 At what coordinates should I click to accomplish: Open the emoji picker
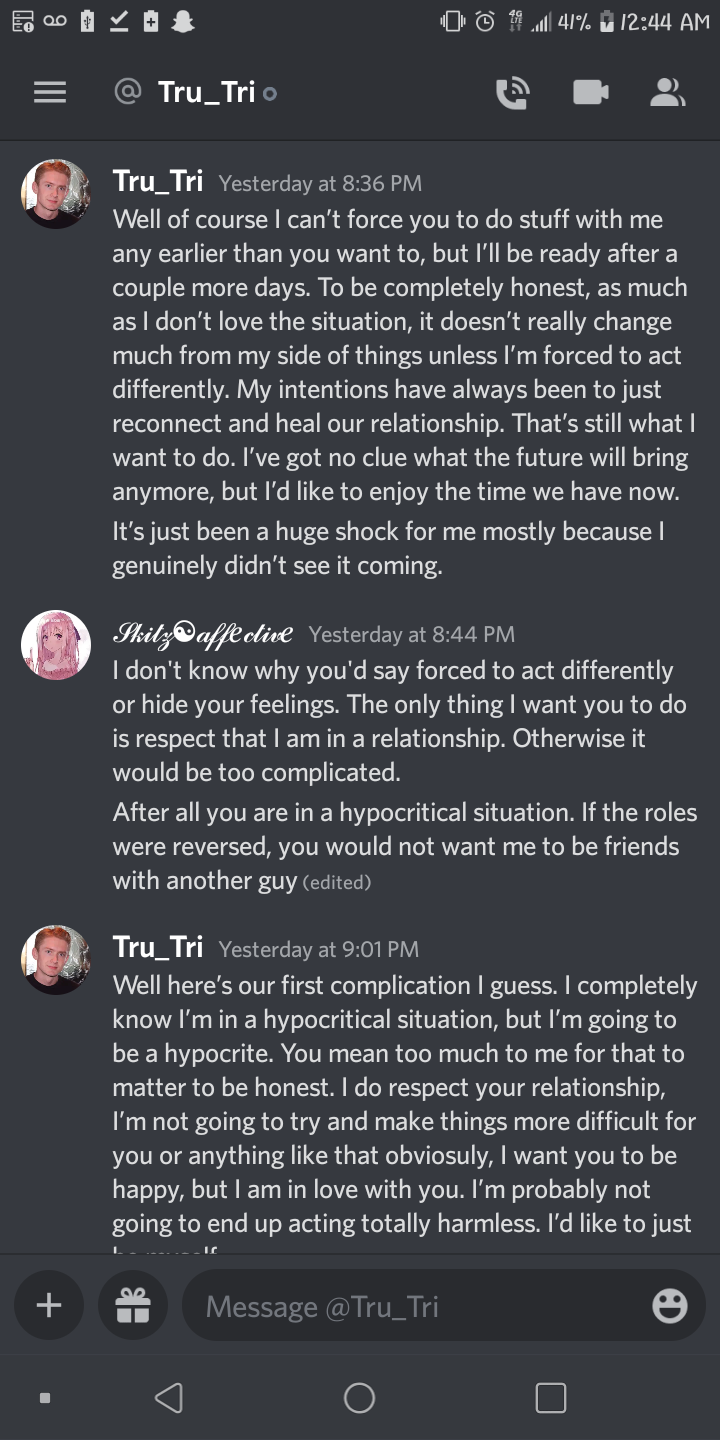[x=669, y=1306]
